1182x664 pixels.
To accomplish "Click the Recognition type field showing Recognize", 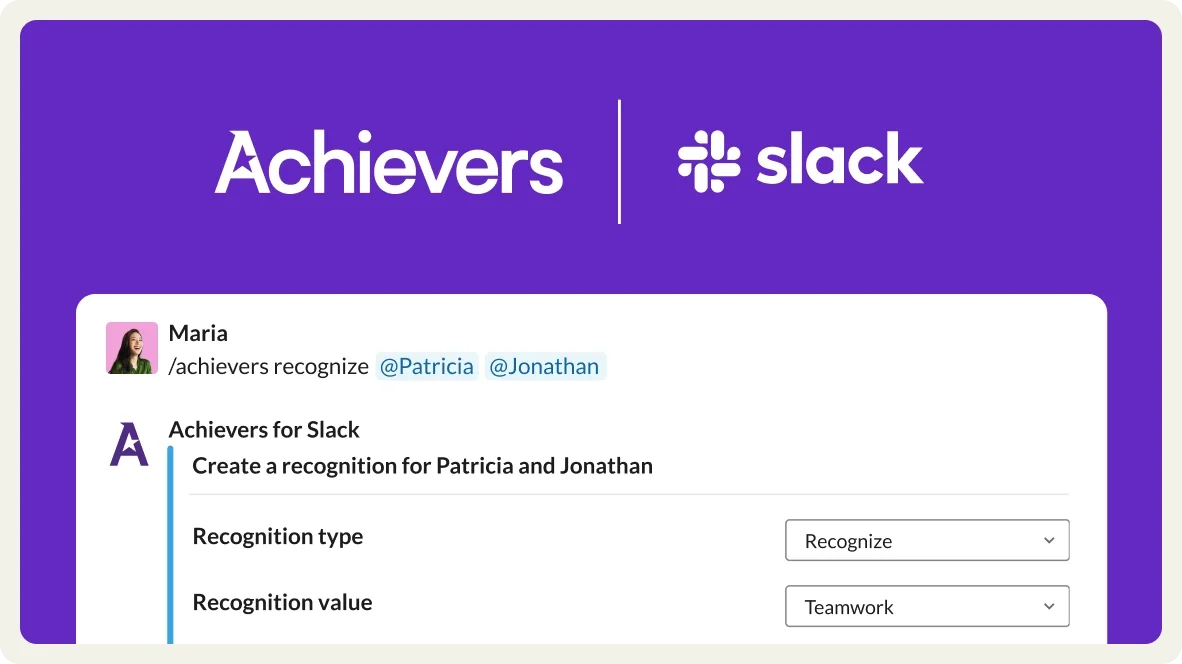I will [x=926, y=540].
